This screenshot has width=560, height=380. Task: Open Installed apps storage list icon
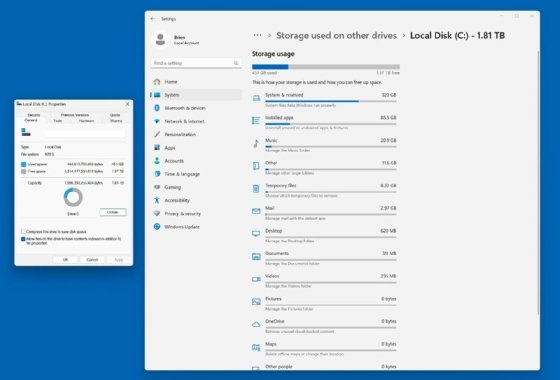tap(256, 121)
